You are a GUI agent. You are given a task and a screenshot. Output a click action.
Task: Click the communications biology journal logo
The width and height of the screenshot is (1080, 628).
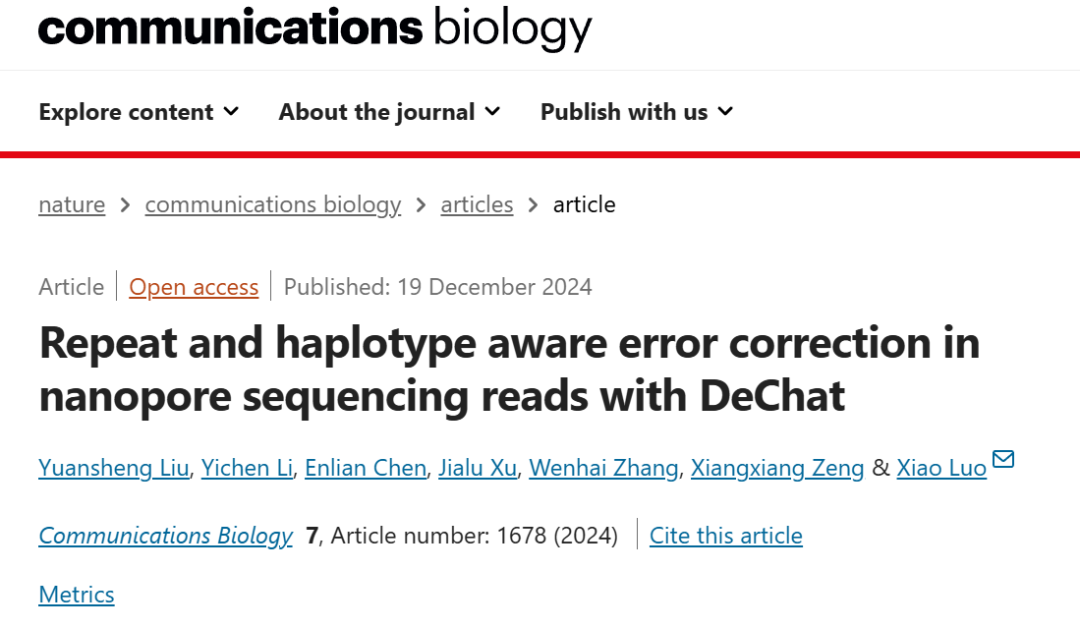pos(315,28)
